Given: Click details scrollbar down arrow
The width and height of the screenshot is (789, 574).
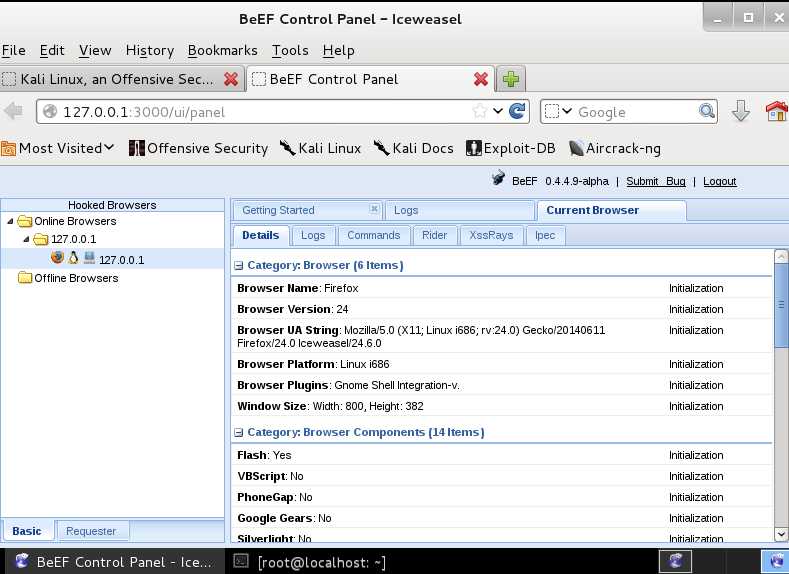Looking at the screenshot, I should [781, 534].
